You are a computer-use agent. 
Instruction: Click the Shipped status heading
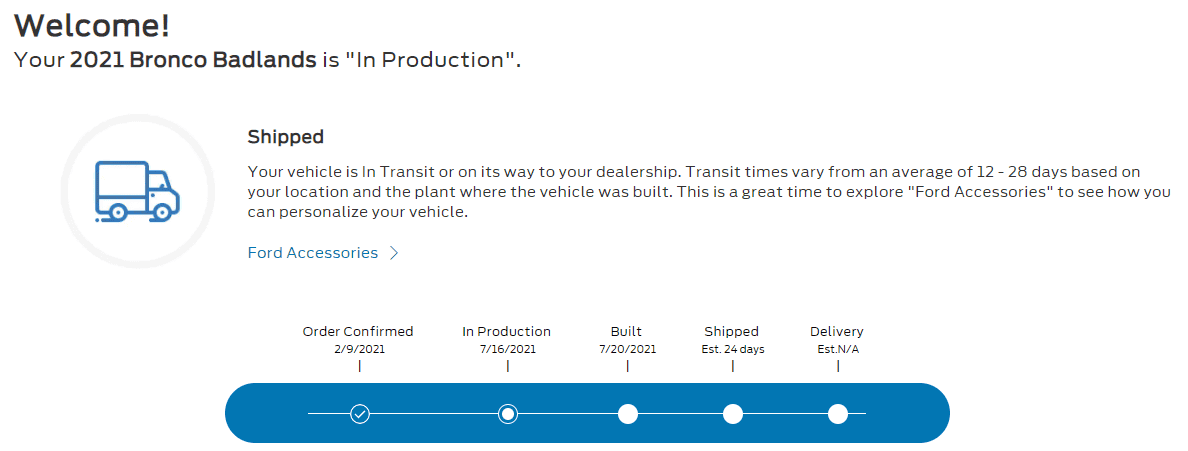286,137
